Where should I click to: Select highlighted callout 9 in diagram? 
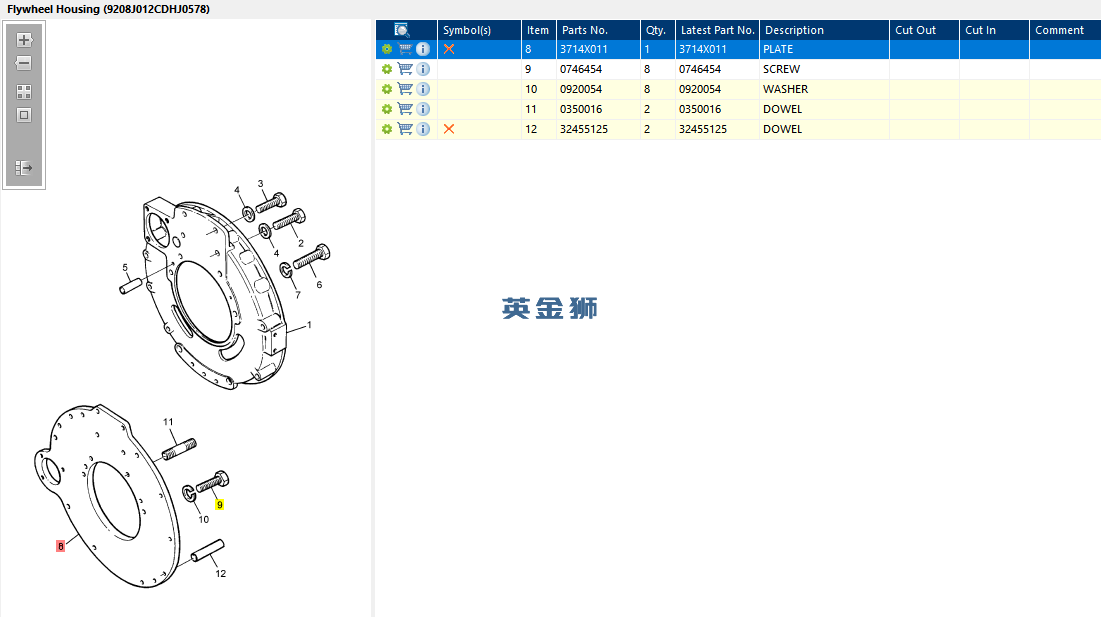(220, 505)
